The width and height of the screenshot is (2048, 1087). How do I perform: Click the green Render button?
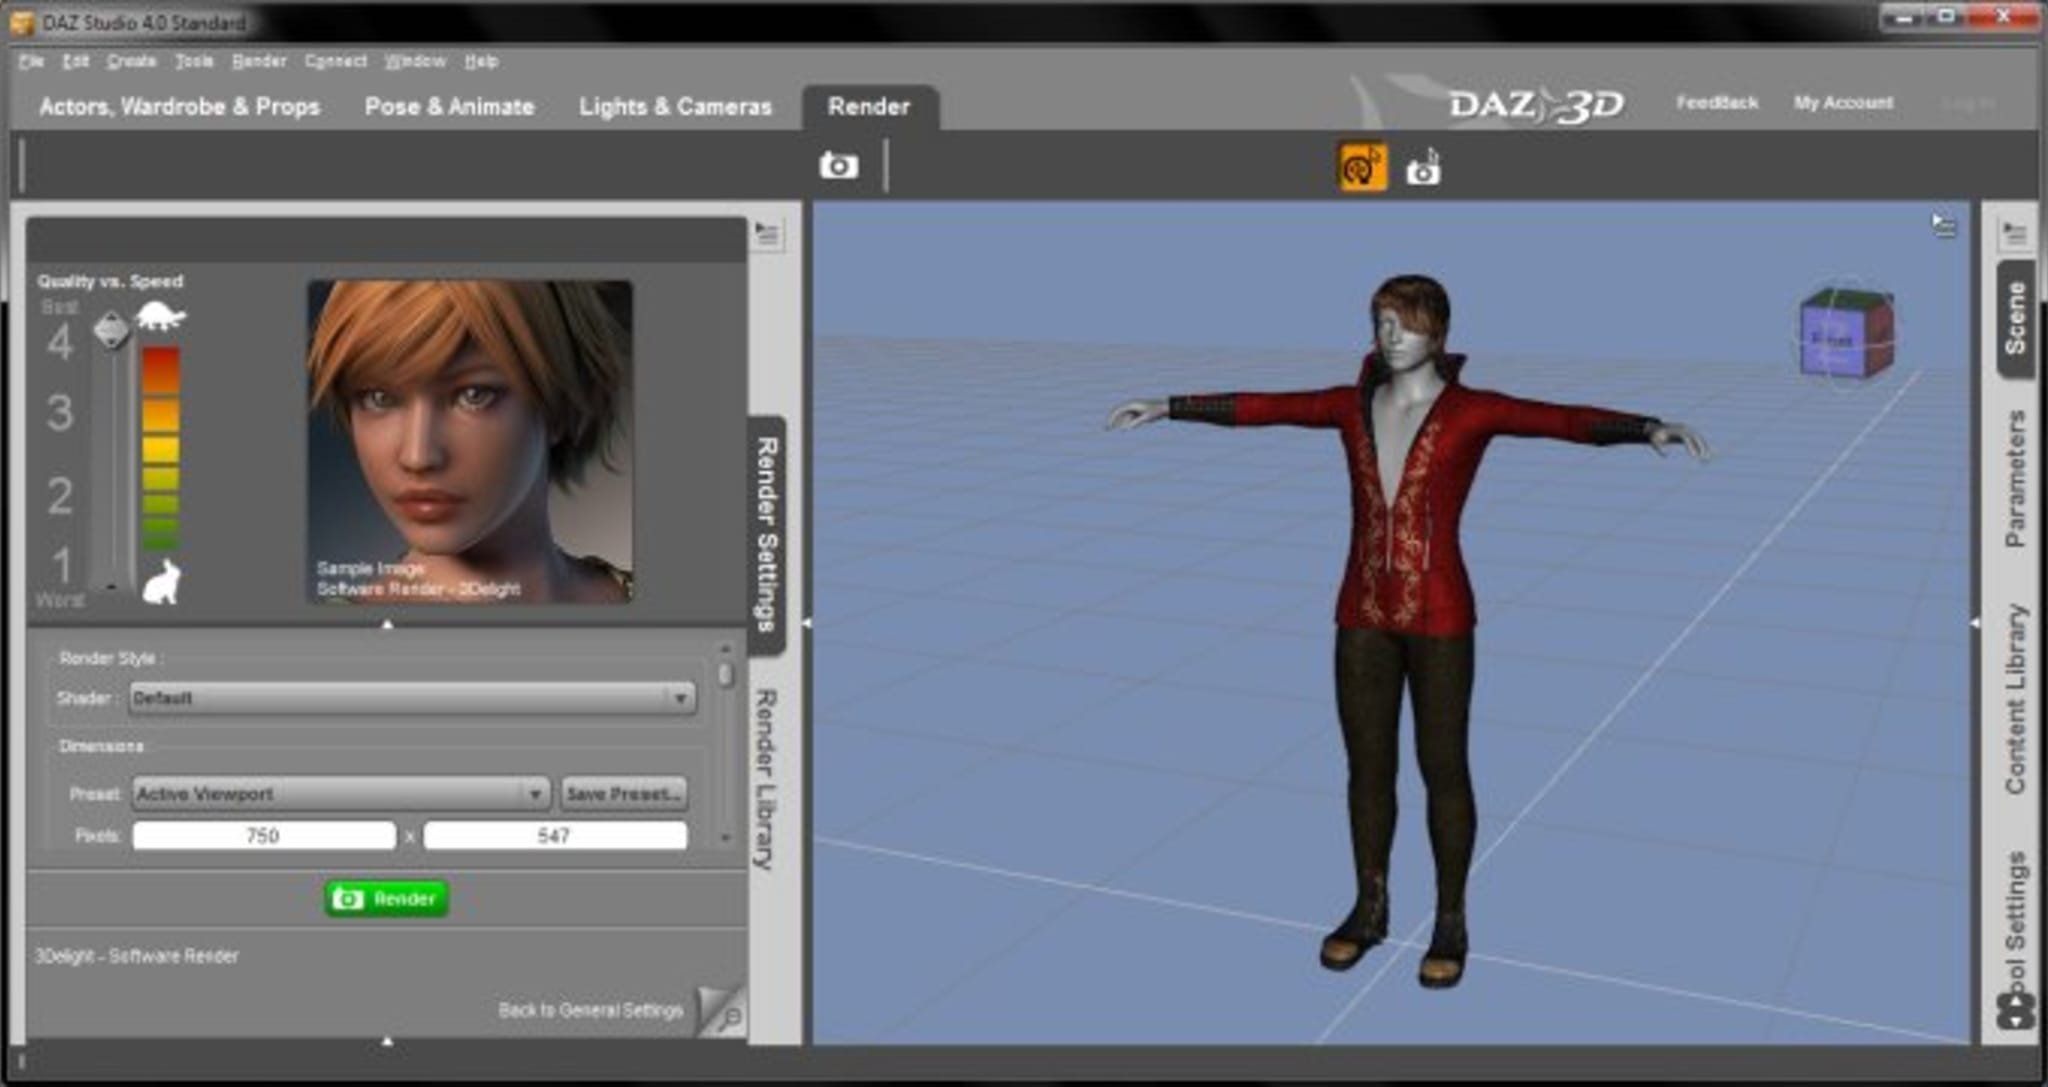pyautogui.click(x=387, y=898)
